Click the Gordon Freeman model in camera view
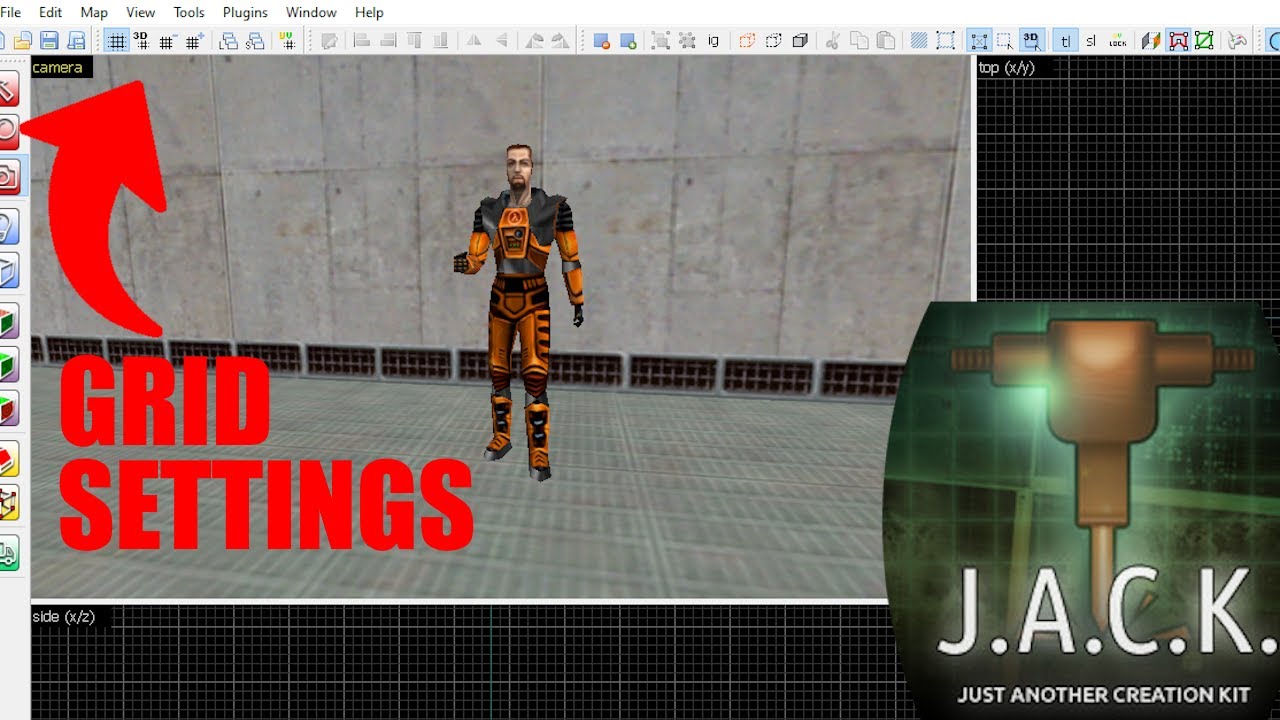 (x=519, y=310)
